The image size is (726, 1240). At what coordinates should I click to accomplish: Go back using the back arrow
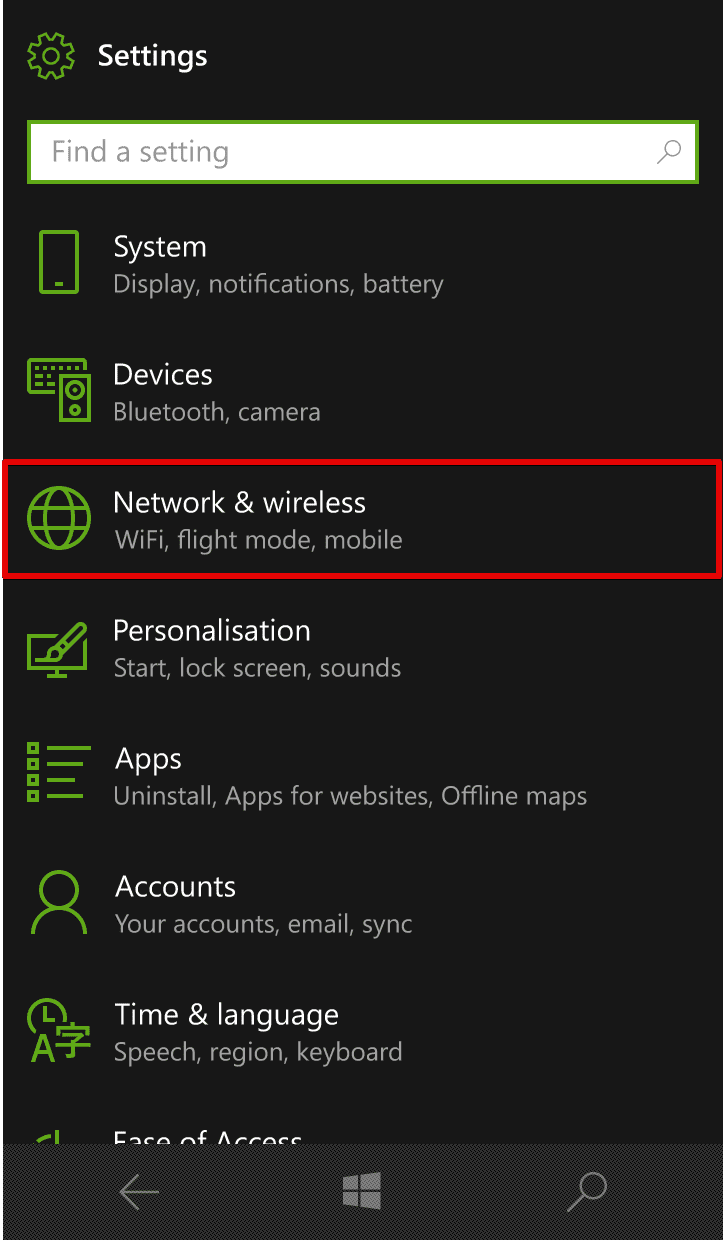(x=139, y=1191)
